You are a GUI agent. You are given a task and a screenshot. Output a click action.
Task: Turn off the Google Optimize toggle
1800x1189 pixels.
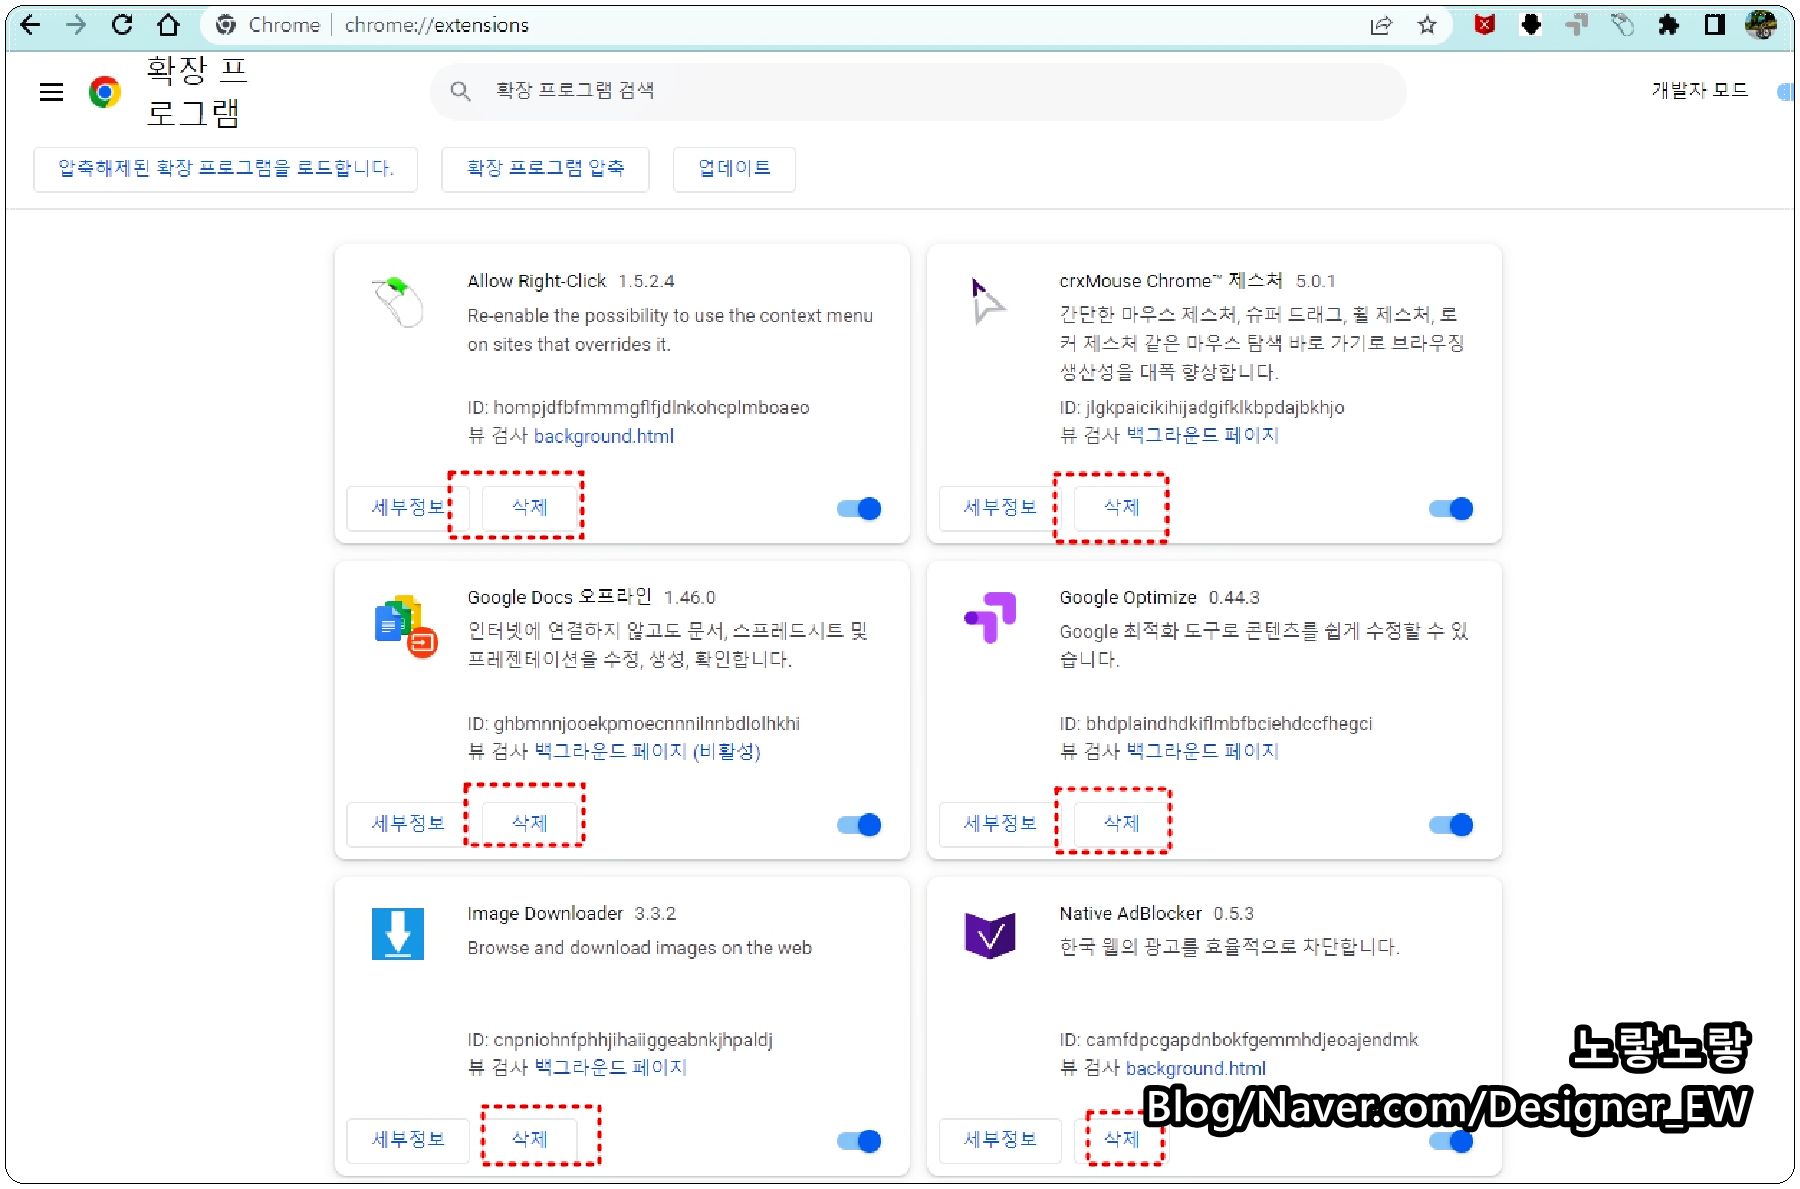(1451, 825)
